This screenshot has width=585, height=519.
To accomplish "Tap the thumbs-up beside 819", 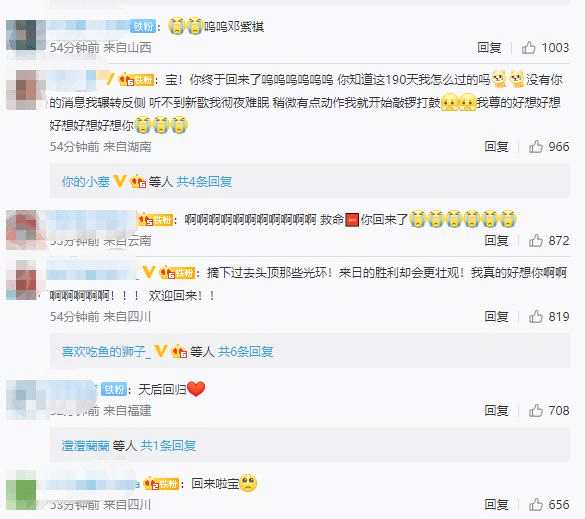I will tap(536, 316).
